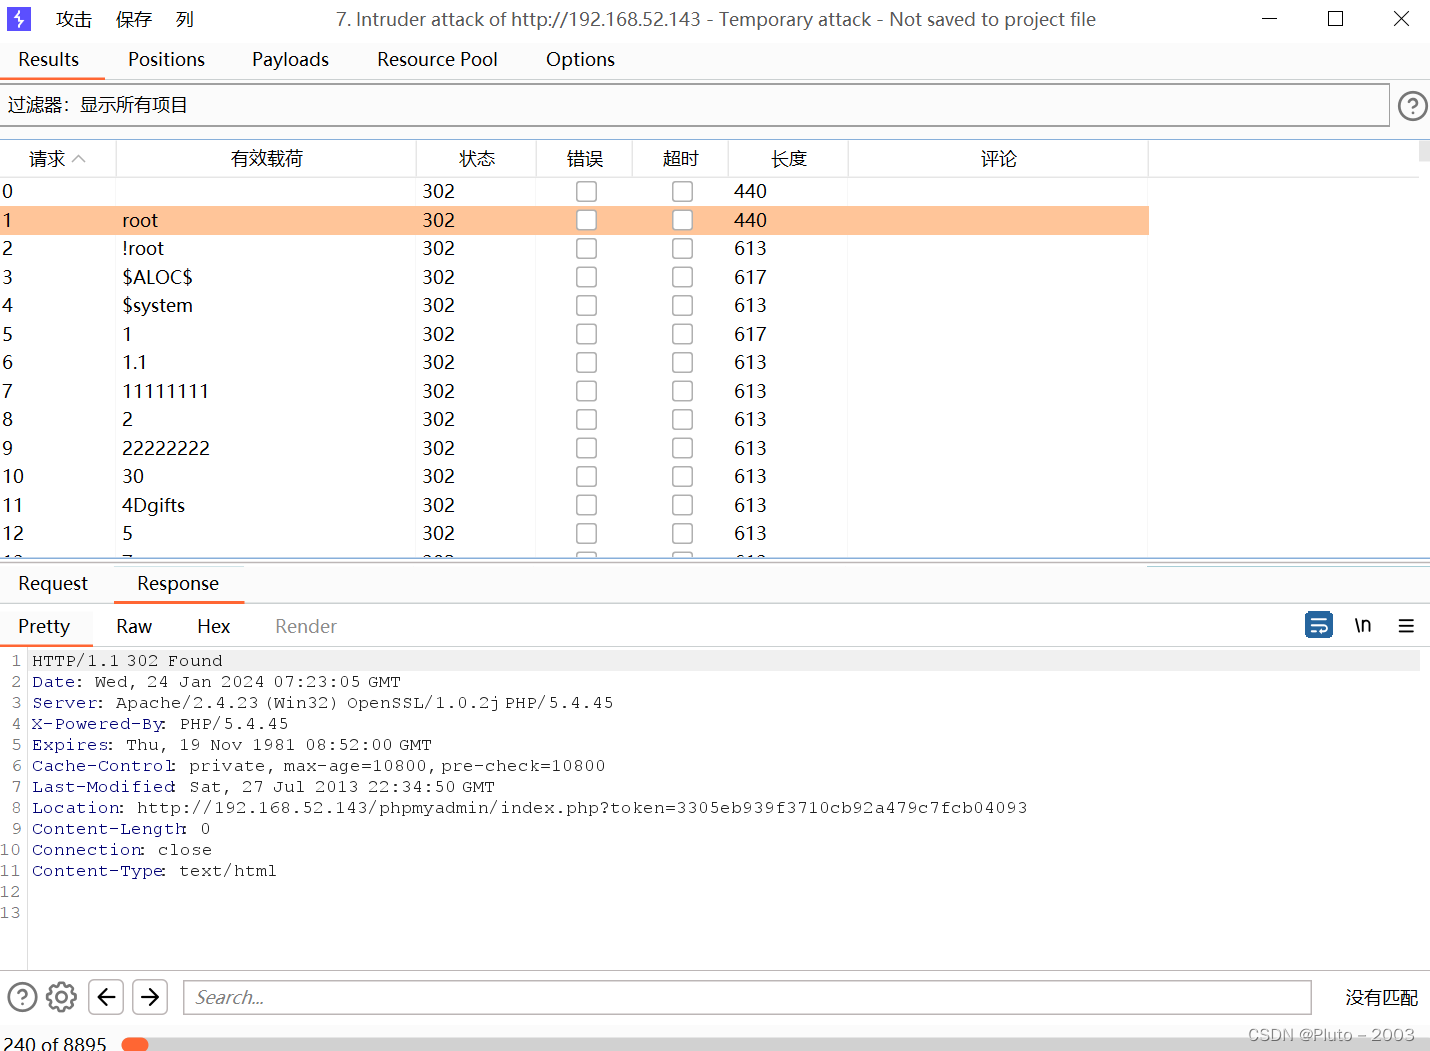This screenshot has height=1051, width=1430.
Task: Tick the error checkbox for $system row
Action: click(x=586, y=305)
